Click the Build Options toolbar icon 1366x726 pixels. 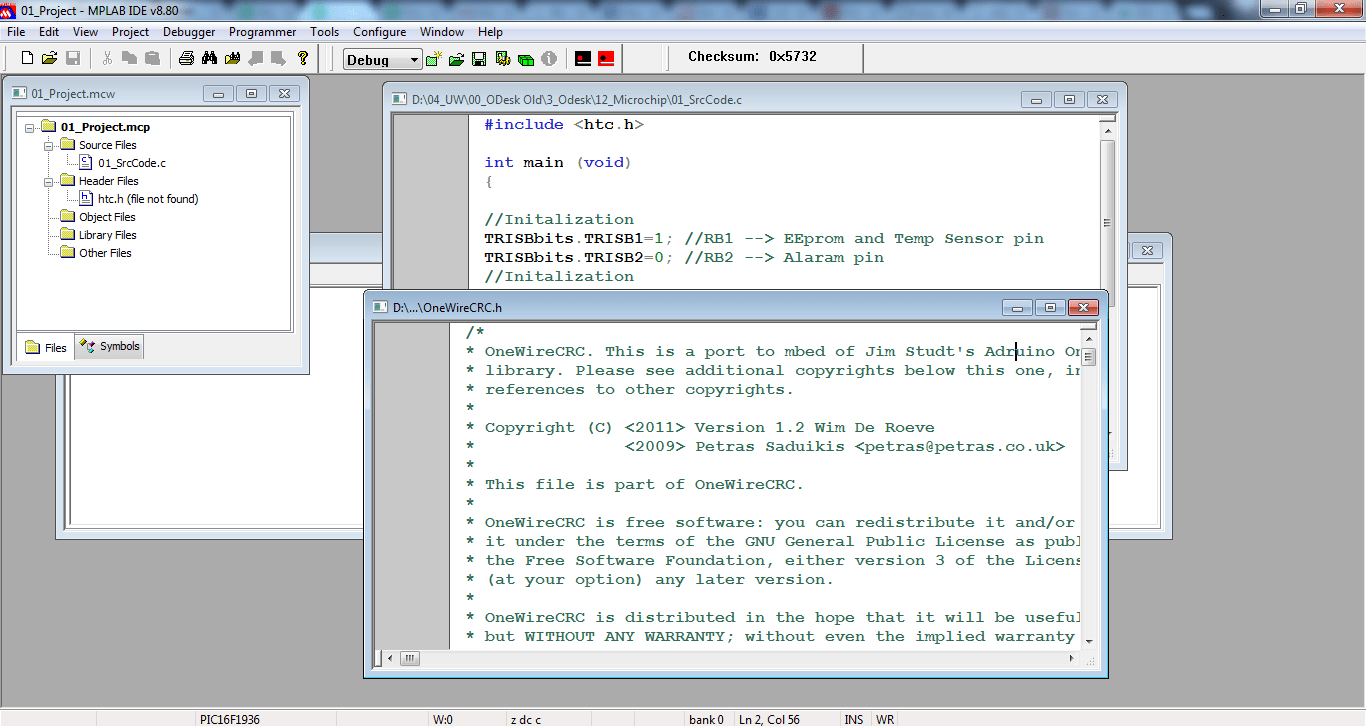click(503, 60)
